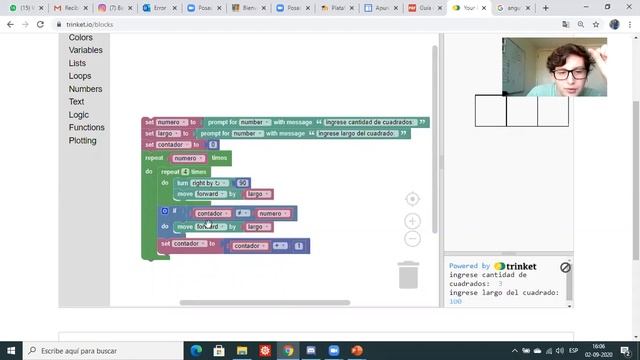Open the if block settings gear
Viewport: 640px width, 360px height.
click(x=164, y=211)
